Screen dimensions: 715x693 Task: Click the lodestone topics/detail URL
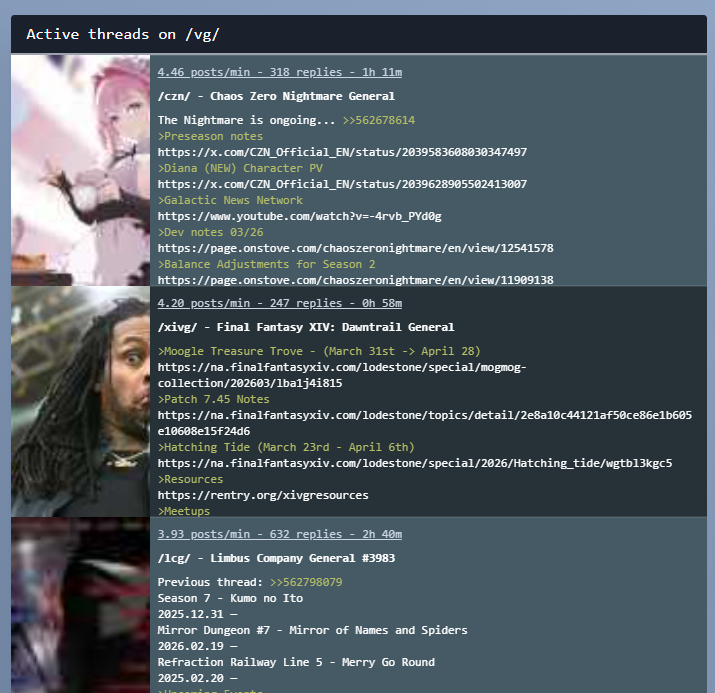425,423
